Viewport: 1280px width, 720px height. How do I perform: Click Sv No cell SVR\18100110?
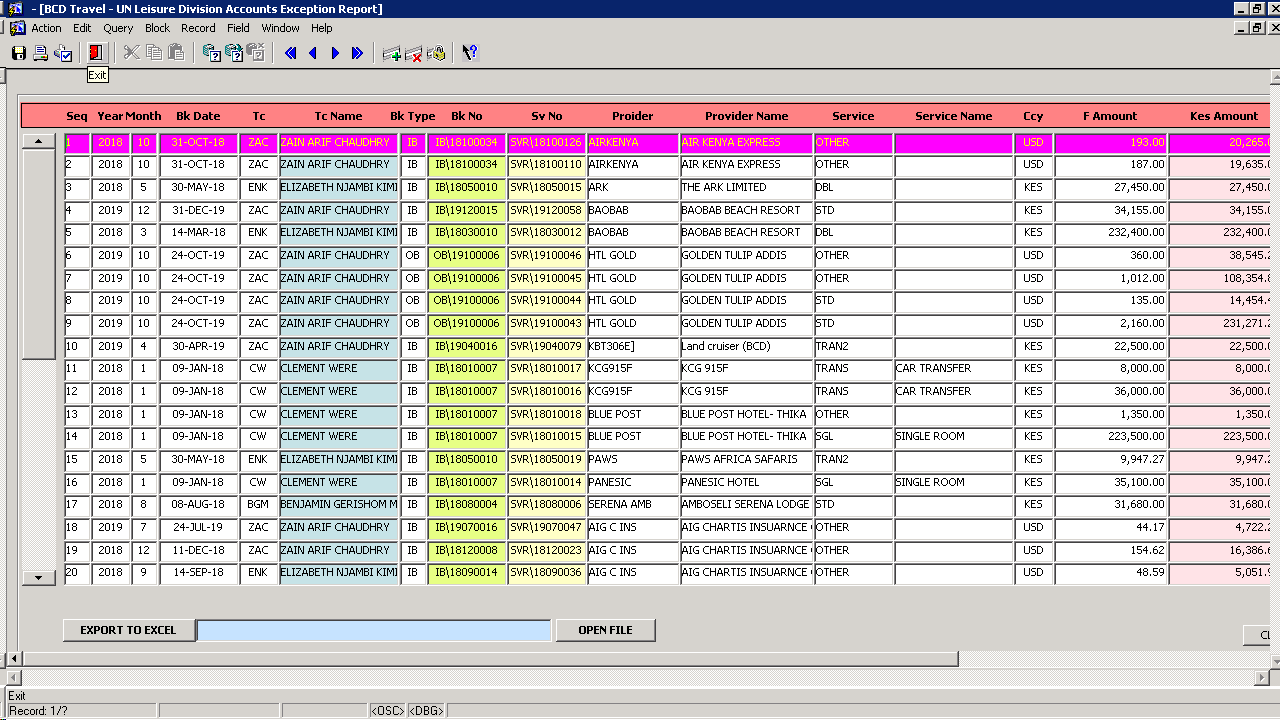click(547, 165)
